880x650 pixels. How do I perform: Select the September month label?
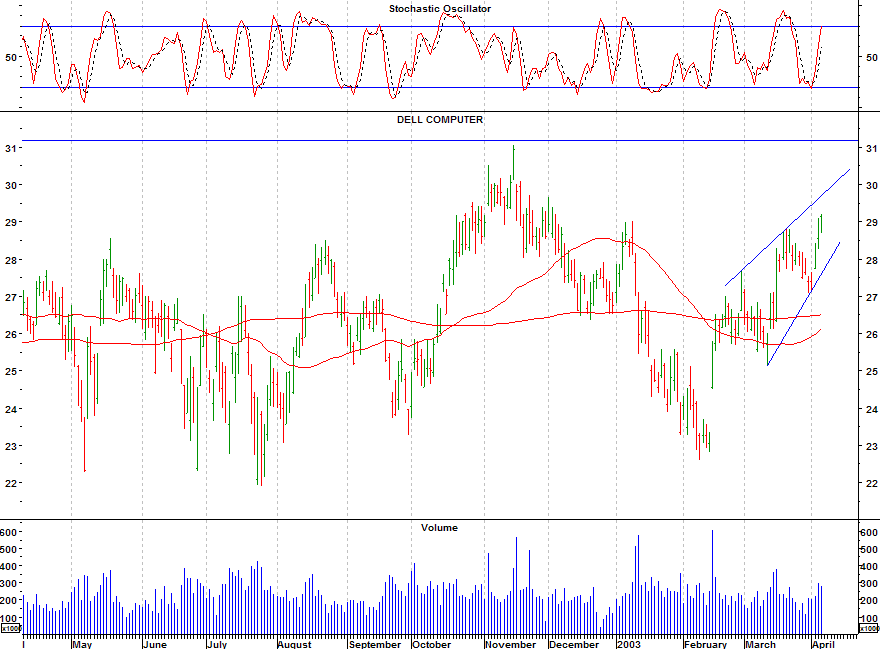375,644
